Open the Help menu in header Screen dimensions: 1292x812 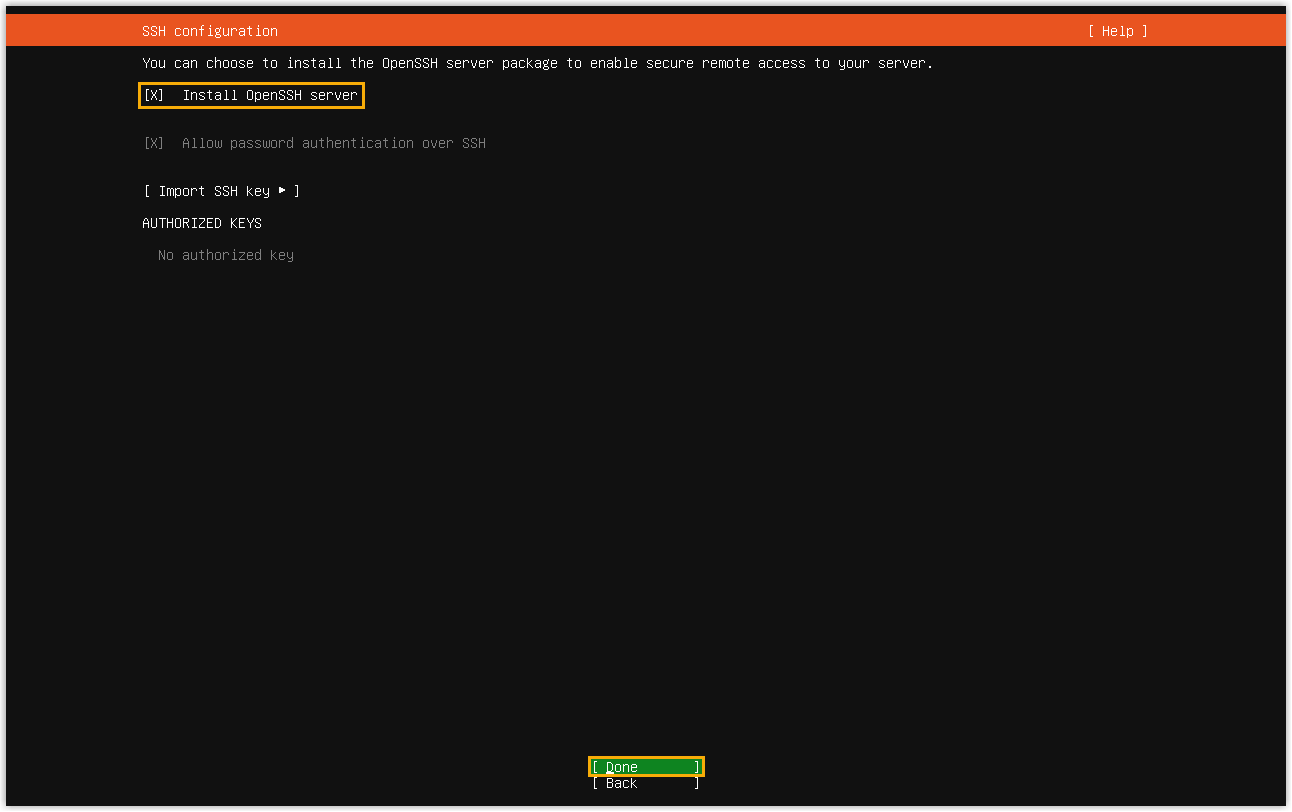(1117, 31)
